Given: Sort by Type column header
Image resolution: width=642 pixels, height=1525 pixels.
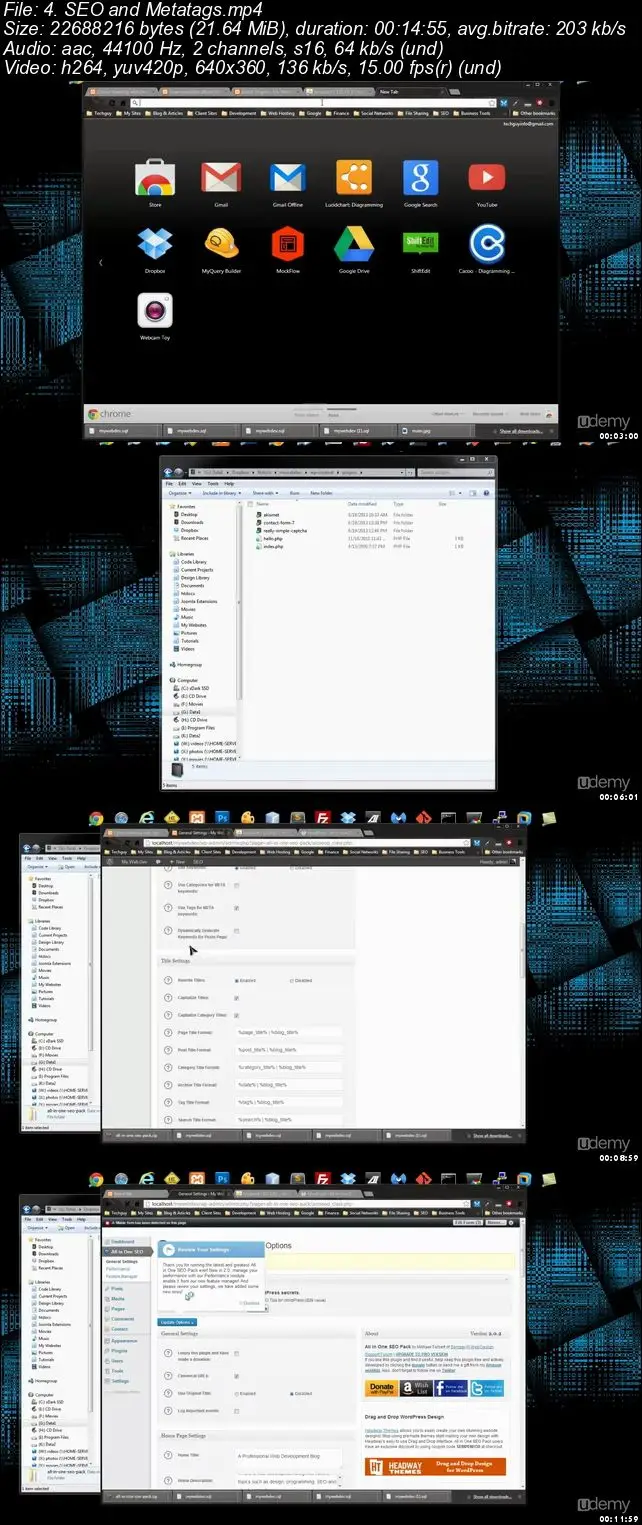Looking at the screenshot, I should tap(398, 504).
